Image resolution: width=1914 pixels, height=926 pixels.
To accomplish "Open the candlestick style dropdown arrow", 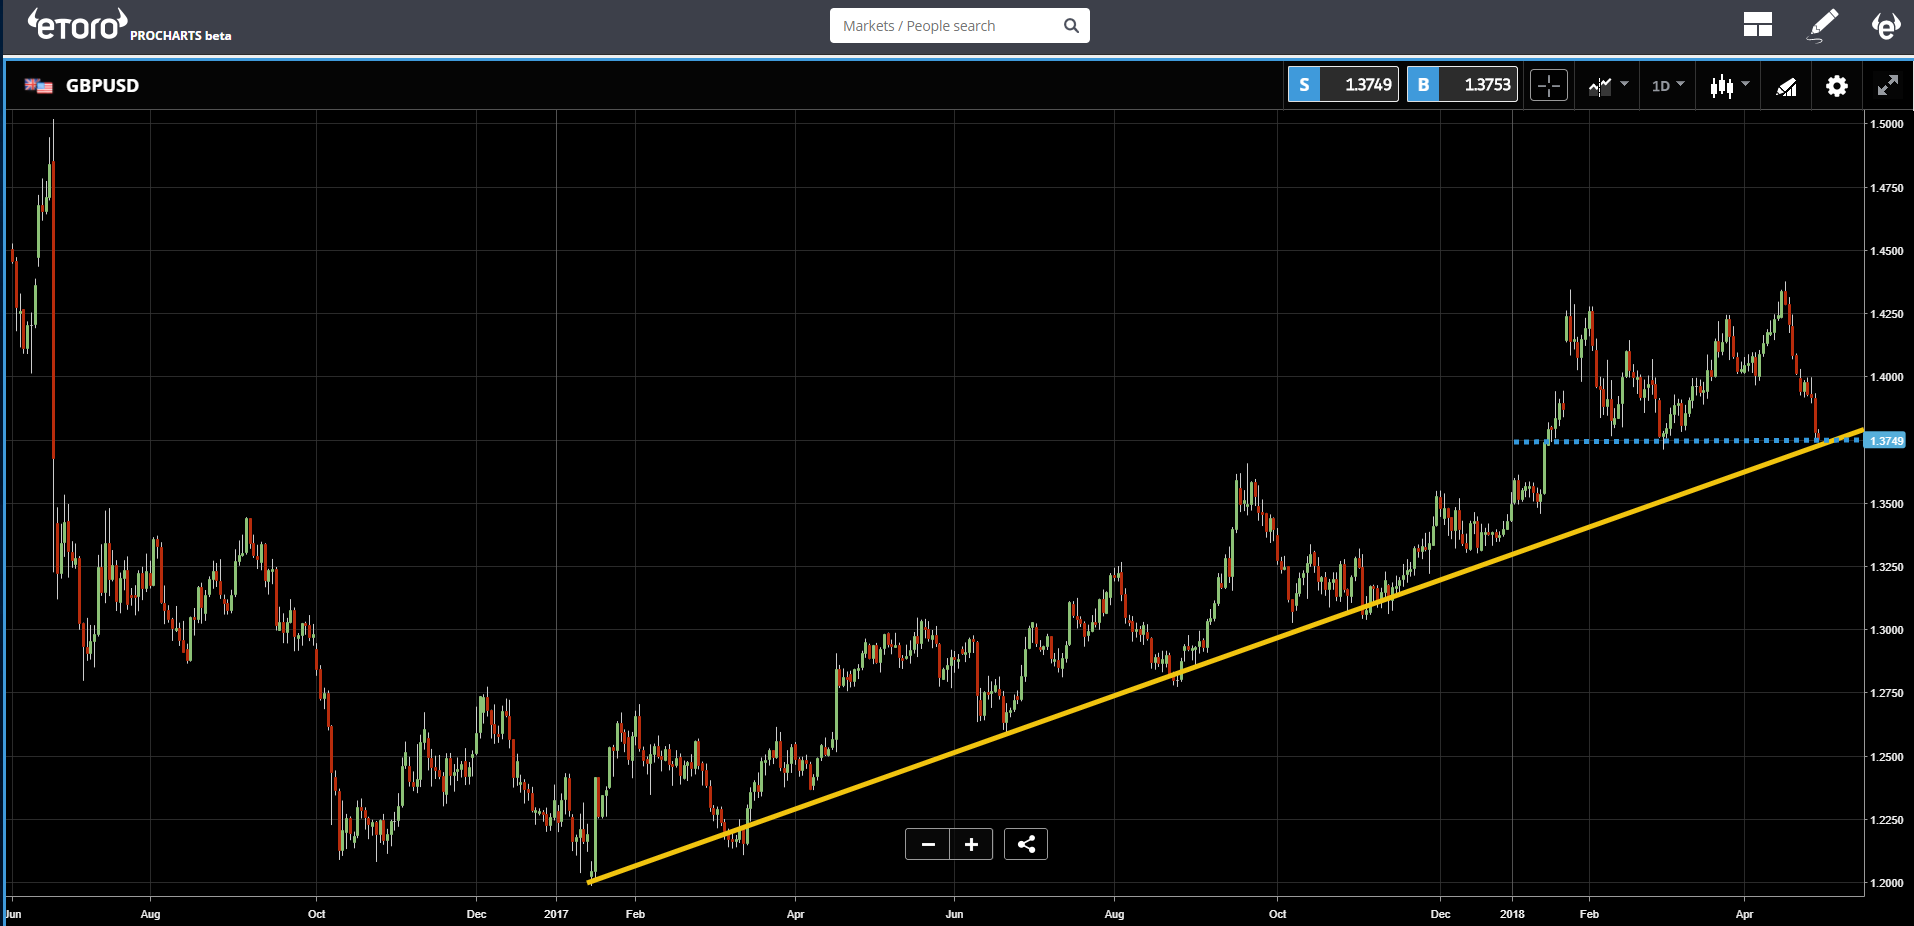I will click(x=1746, y=86).
